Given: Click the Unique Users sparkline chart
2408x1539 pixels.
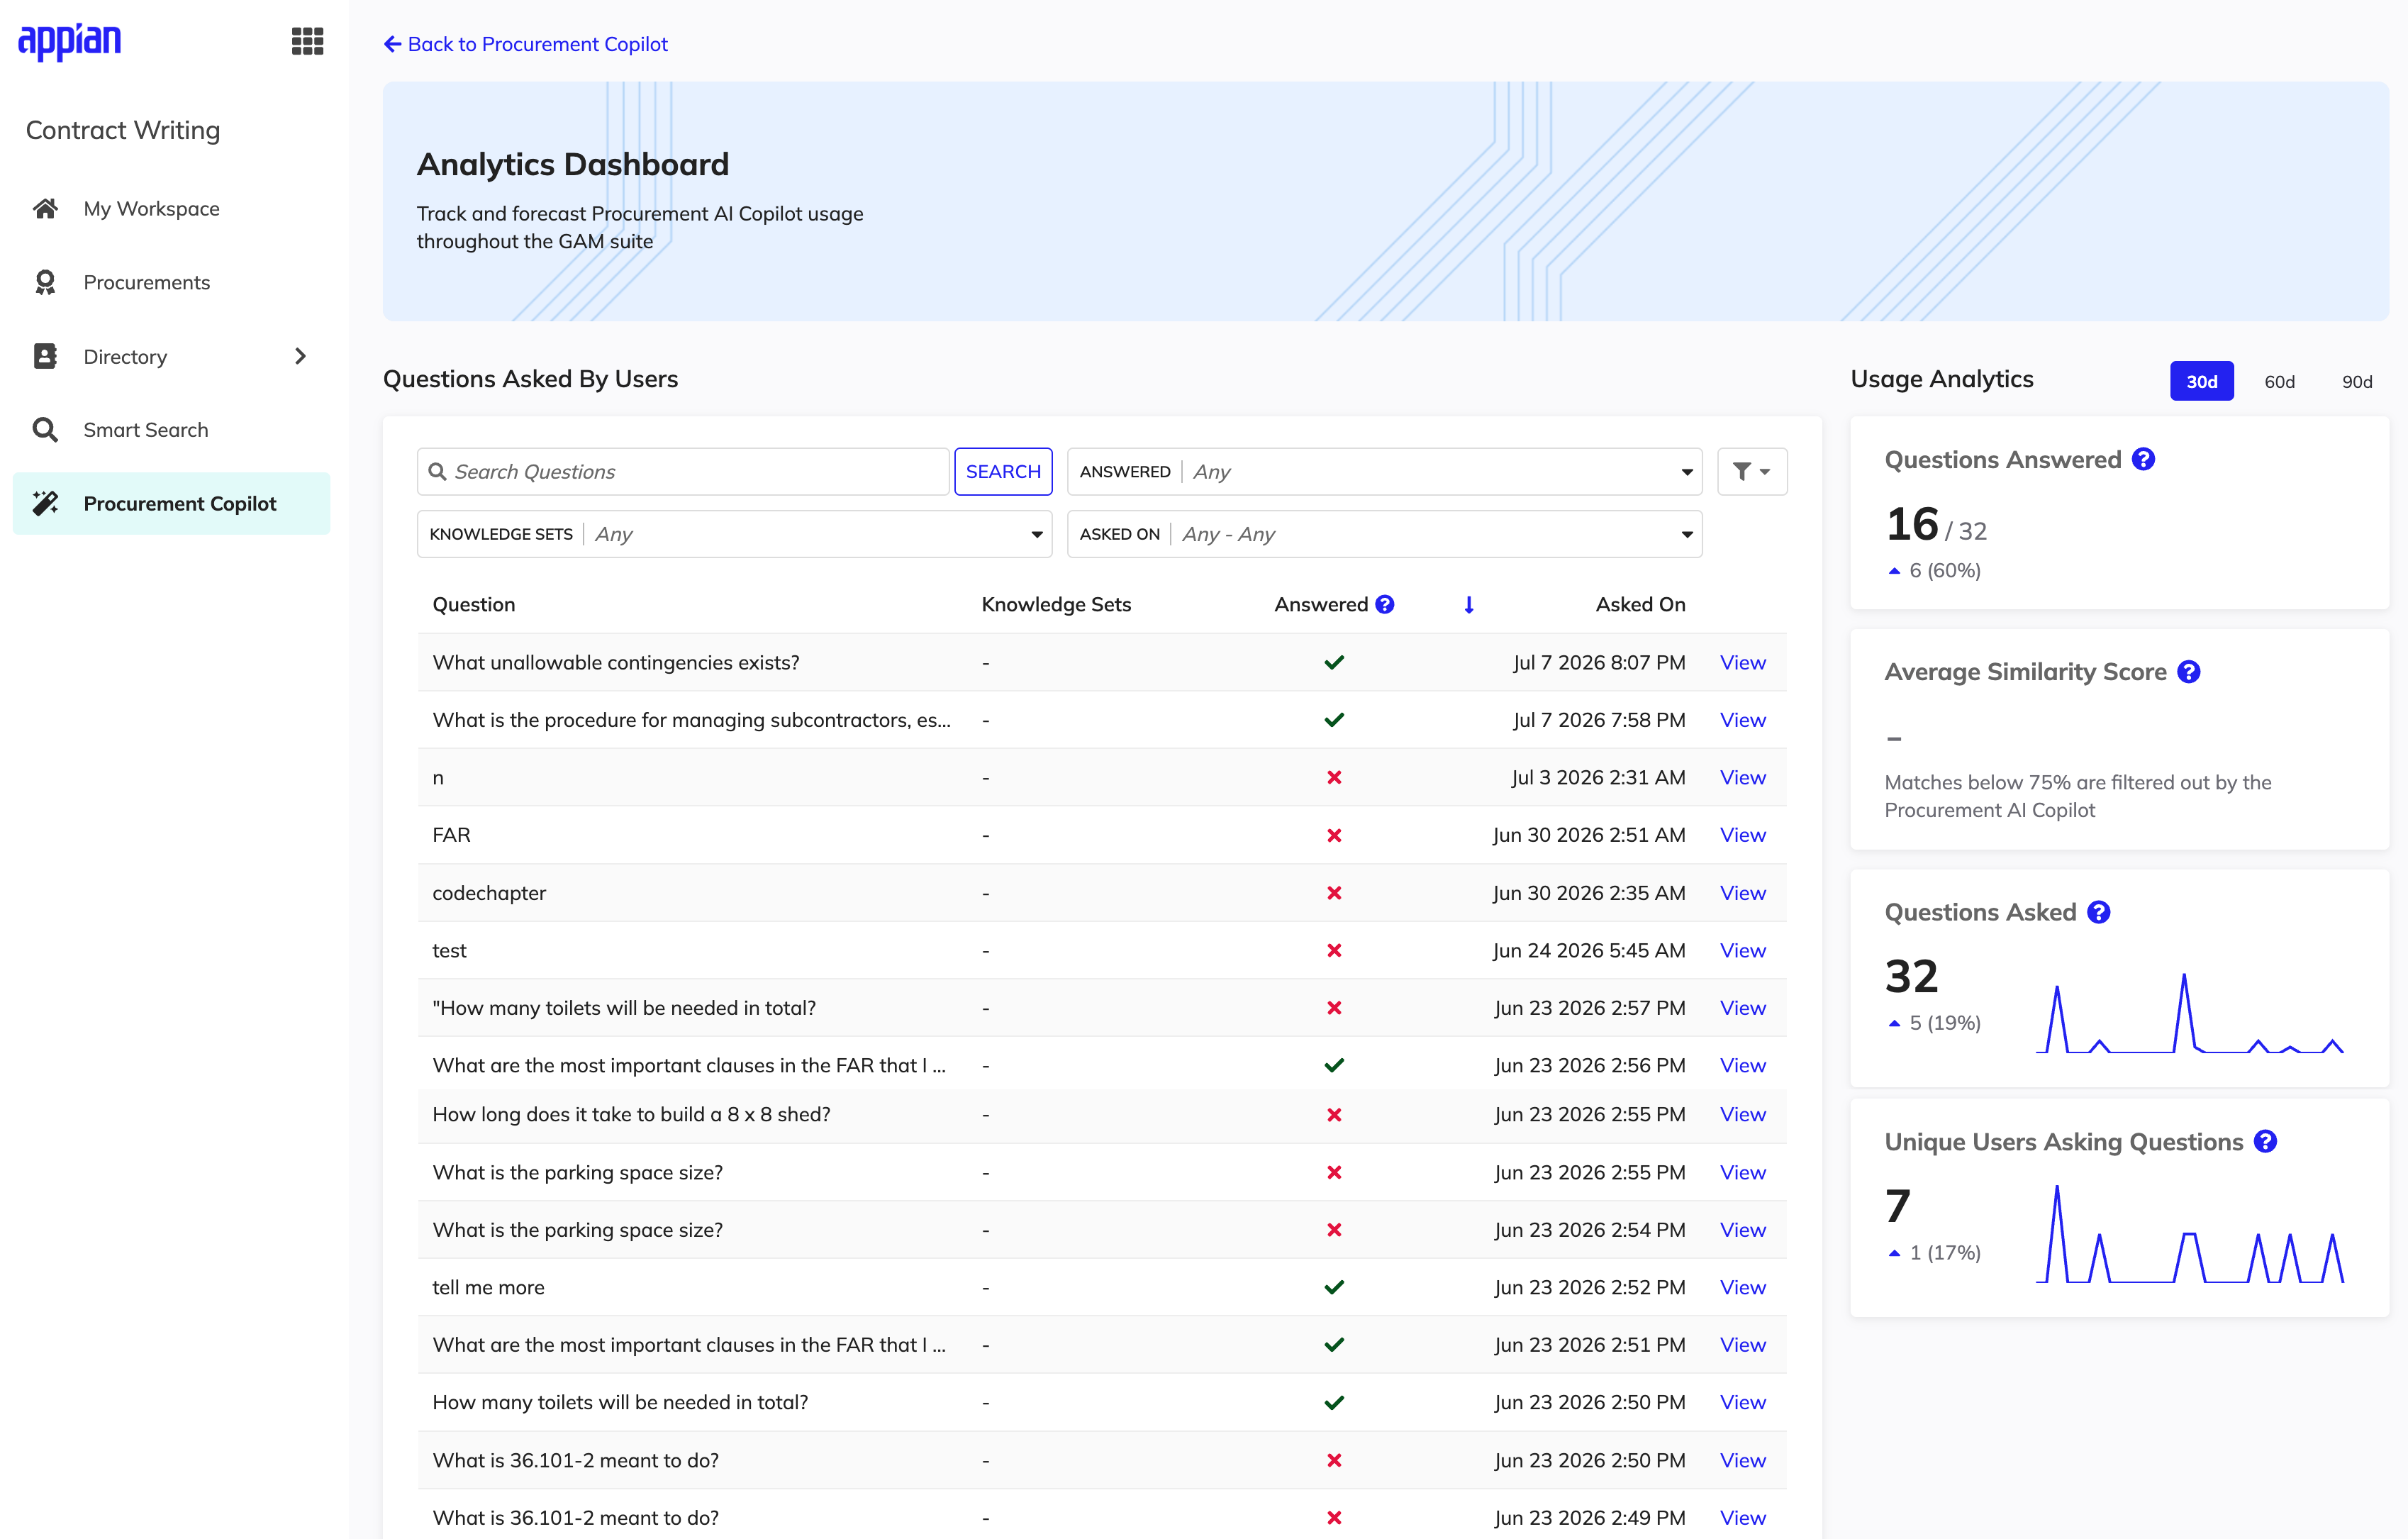Looking at the screenshot, I should (x=2190, y=1233).
